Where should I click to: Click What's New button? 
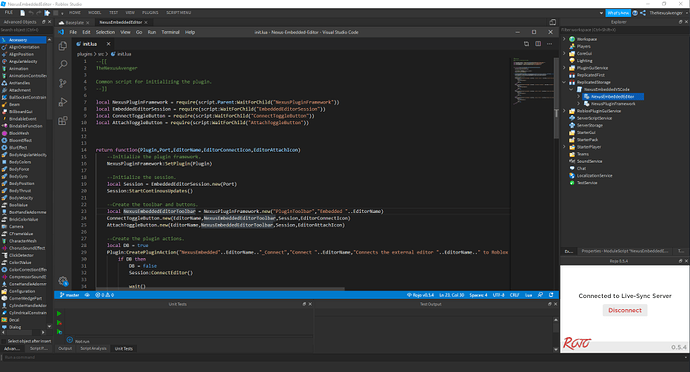coord(618,13)
